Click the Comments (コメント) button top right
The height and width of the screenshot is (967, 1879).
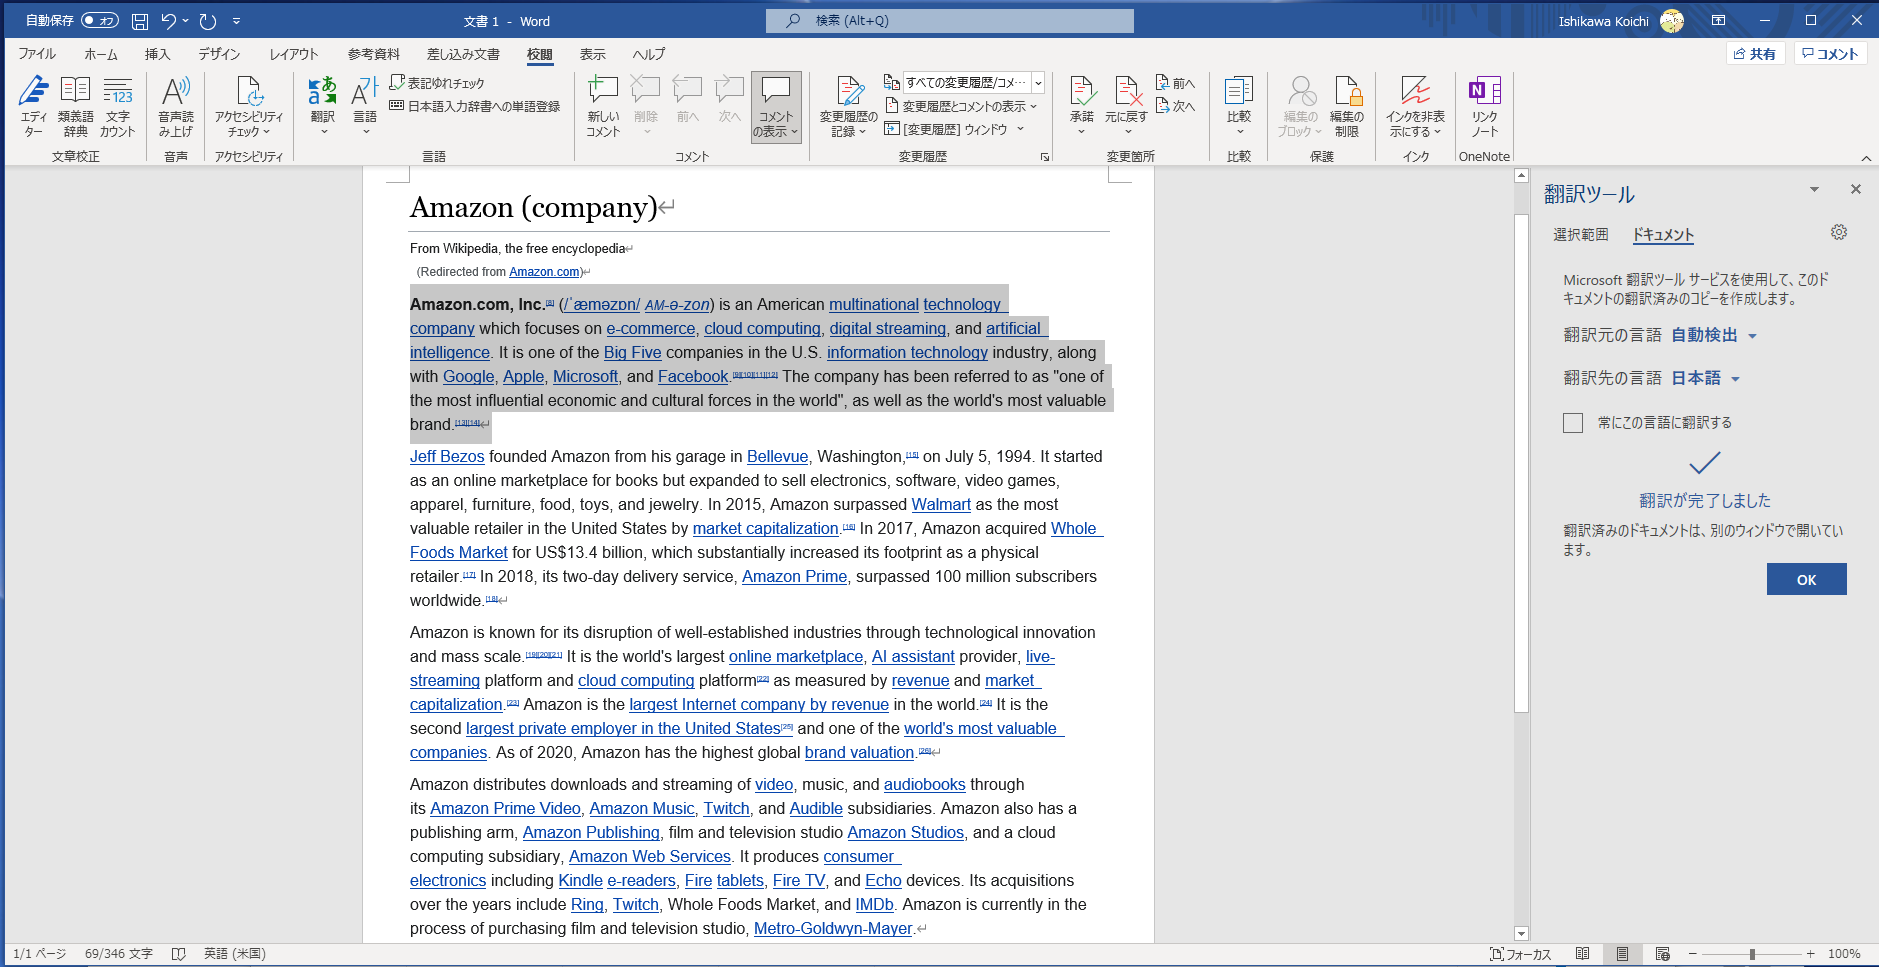tap(1830, 54)
